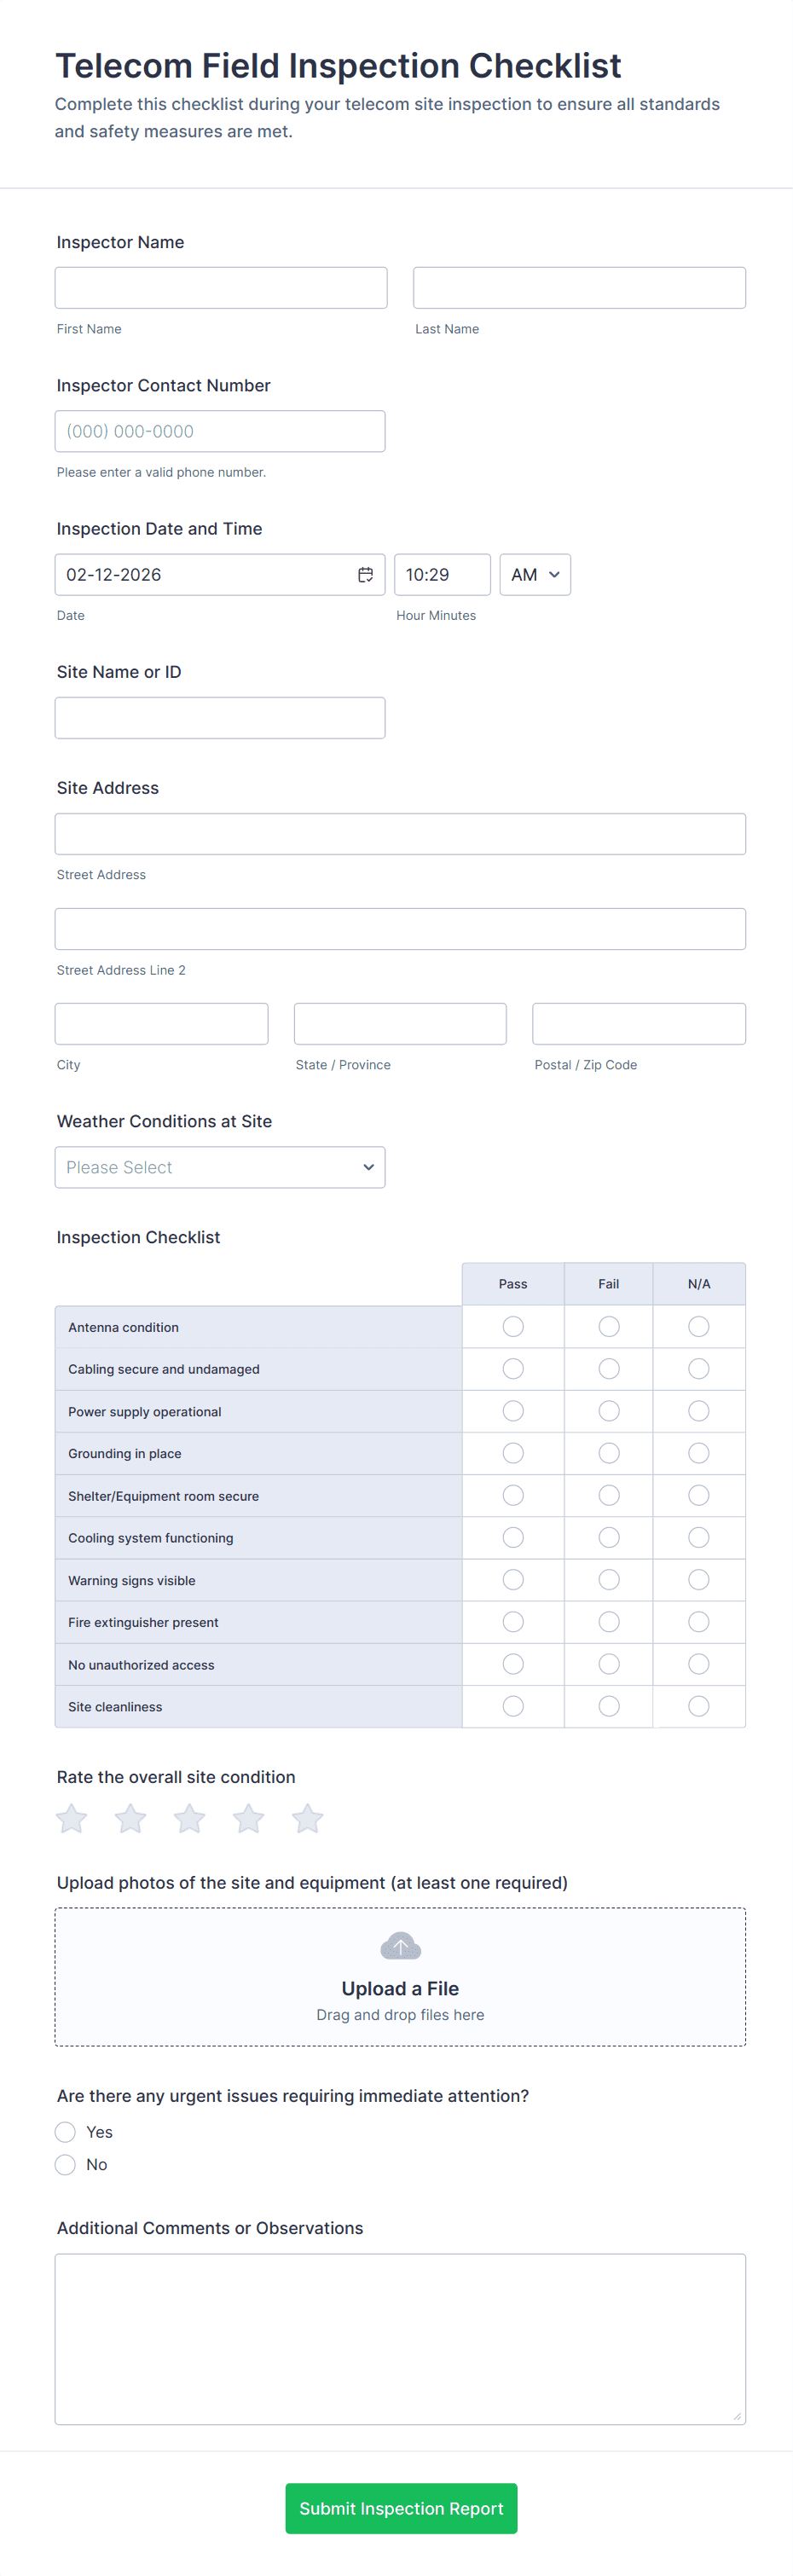Click the first rating star
793x2576 pixels.
pos(71,1819)
